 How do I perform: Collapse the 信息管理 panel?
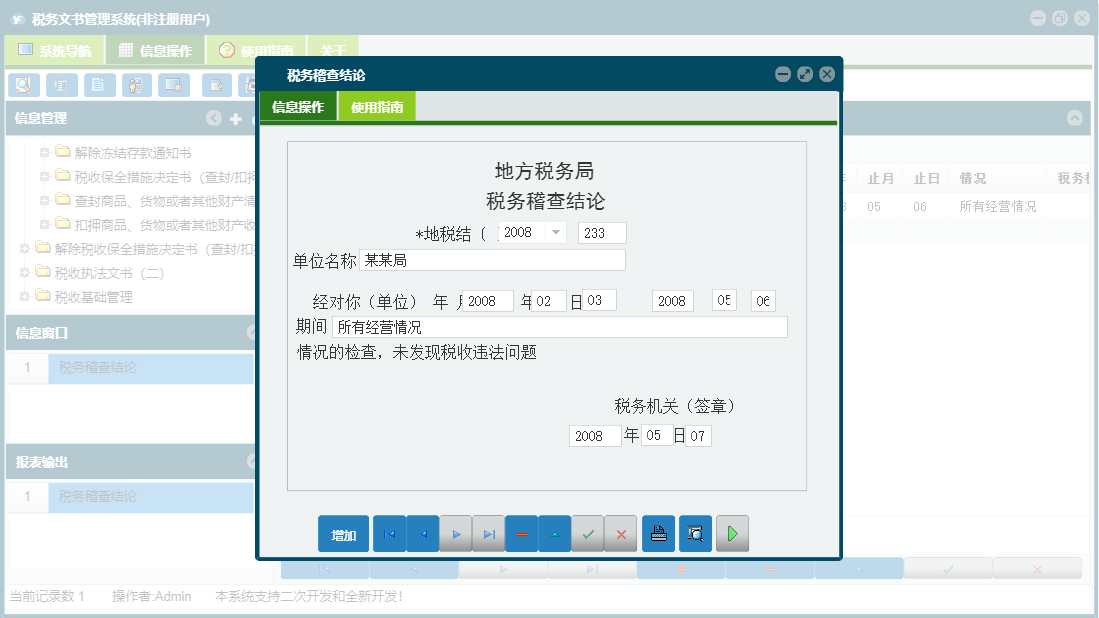point(214,118)
